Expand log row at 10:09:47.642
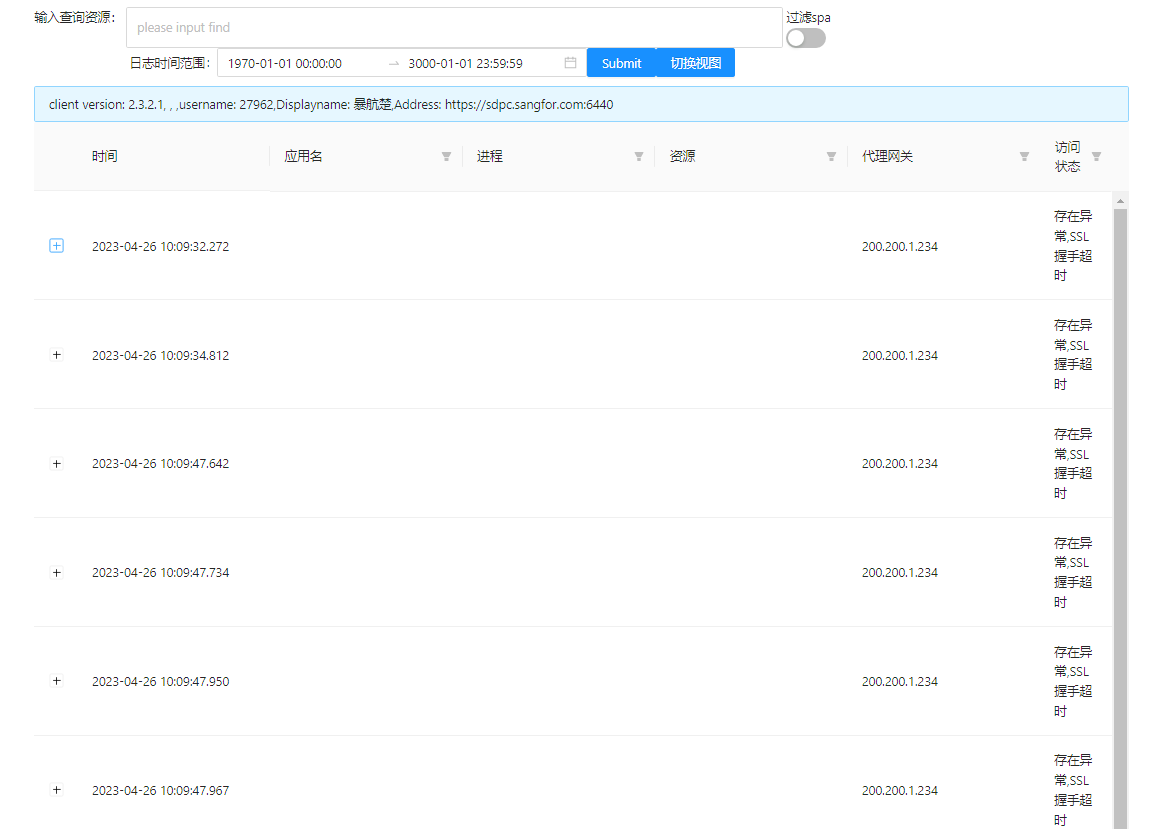 (57, 464)
